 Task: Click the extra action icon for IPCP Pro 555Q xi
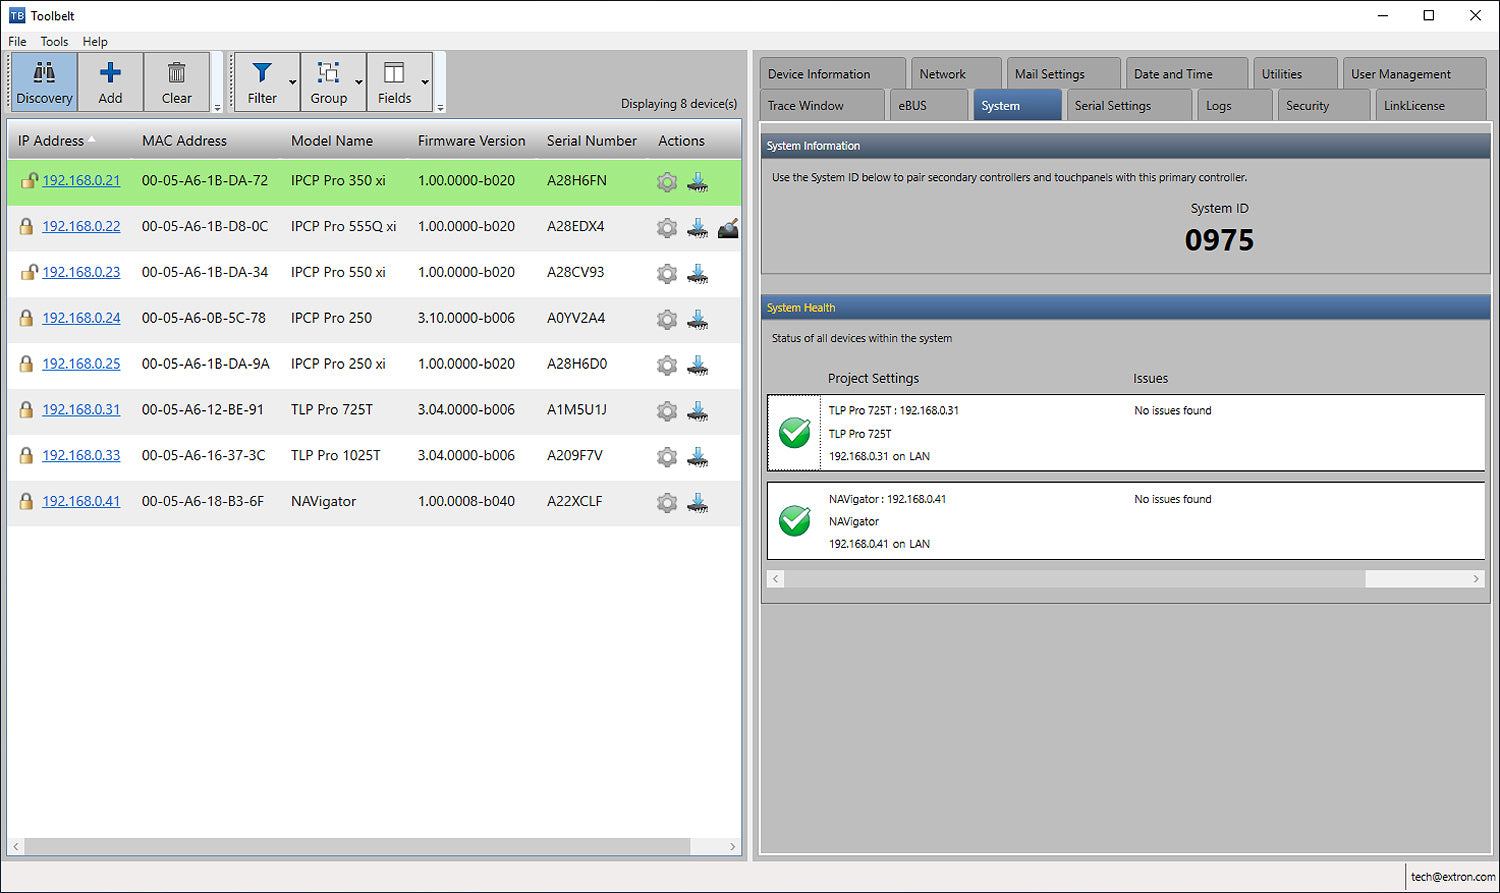pos(728,228)
